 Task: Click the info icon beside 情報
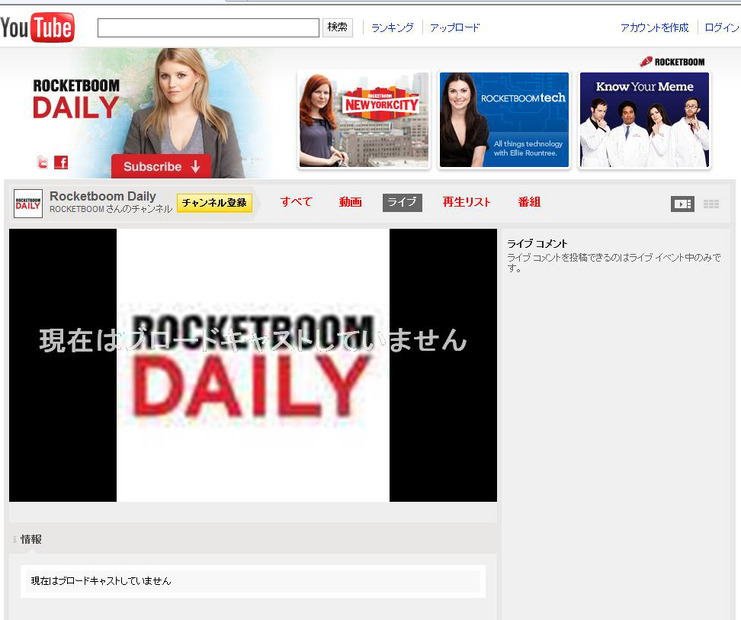point(15,539)
